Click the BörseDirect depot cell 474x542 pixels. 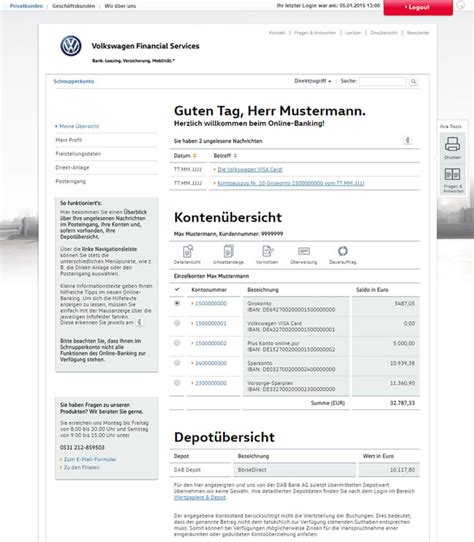295,470
